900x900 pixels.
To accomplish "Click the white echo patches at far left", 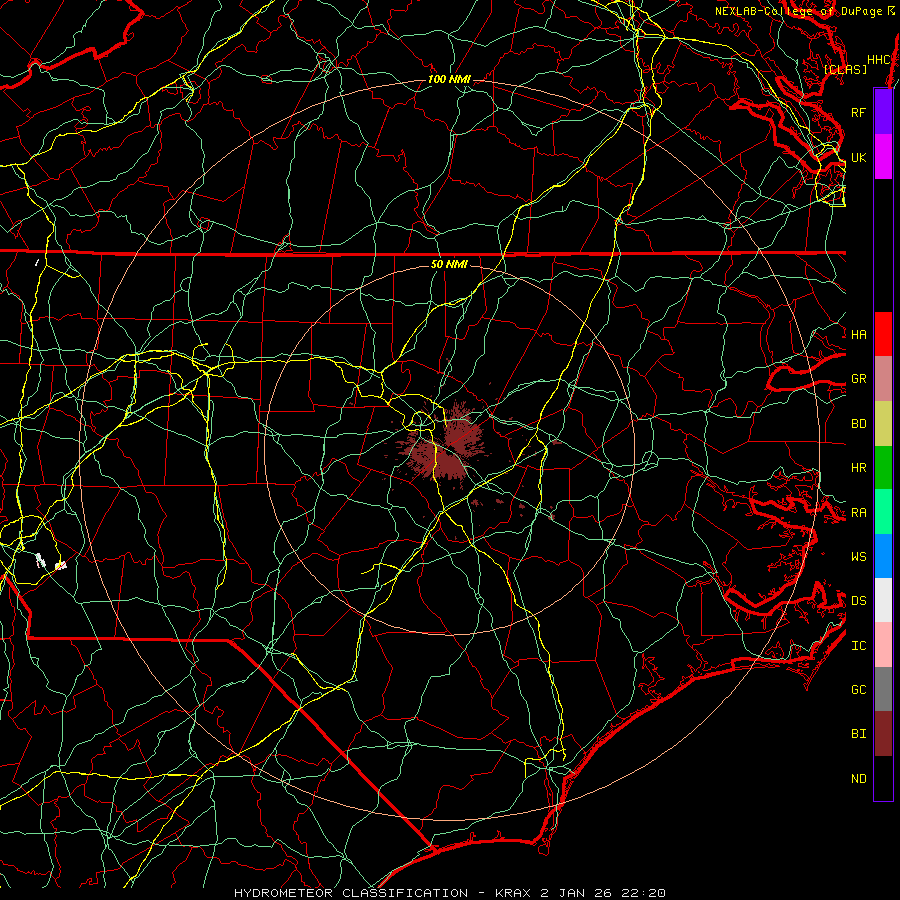I will 50,561.
